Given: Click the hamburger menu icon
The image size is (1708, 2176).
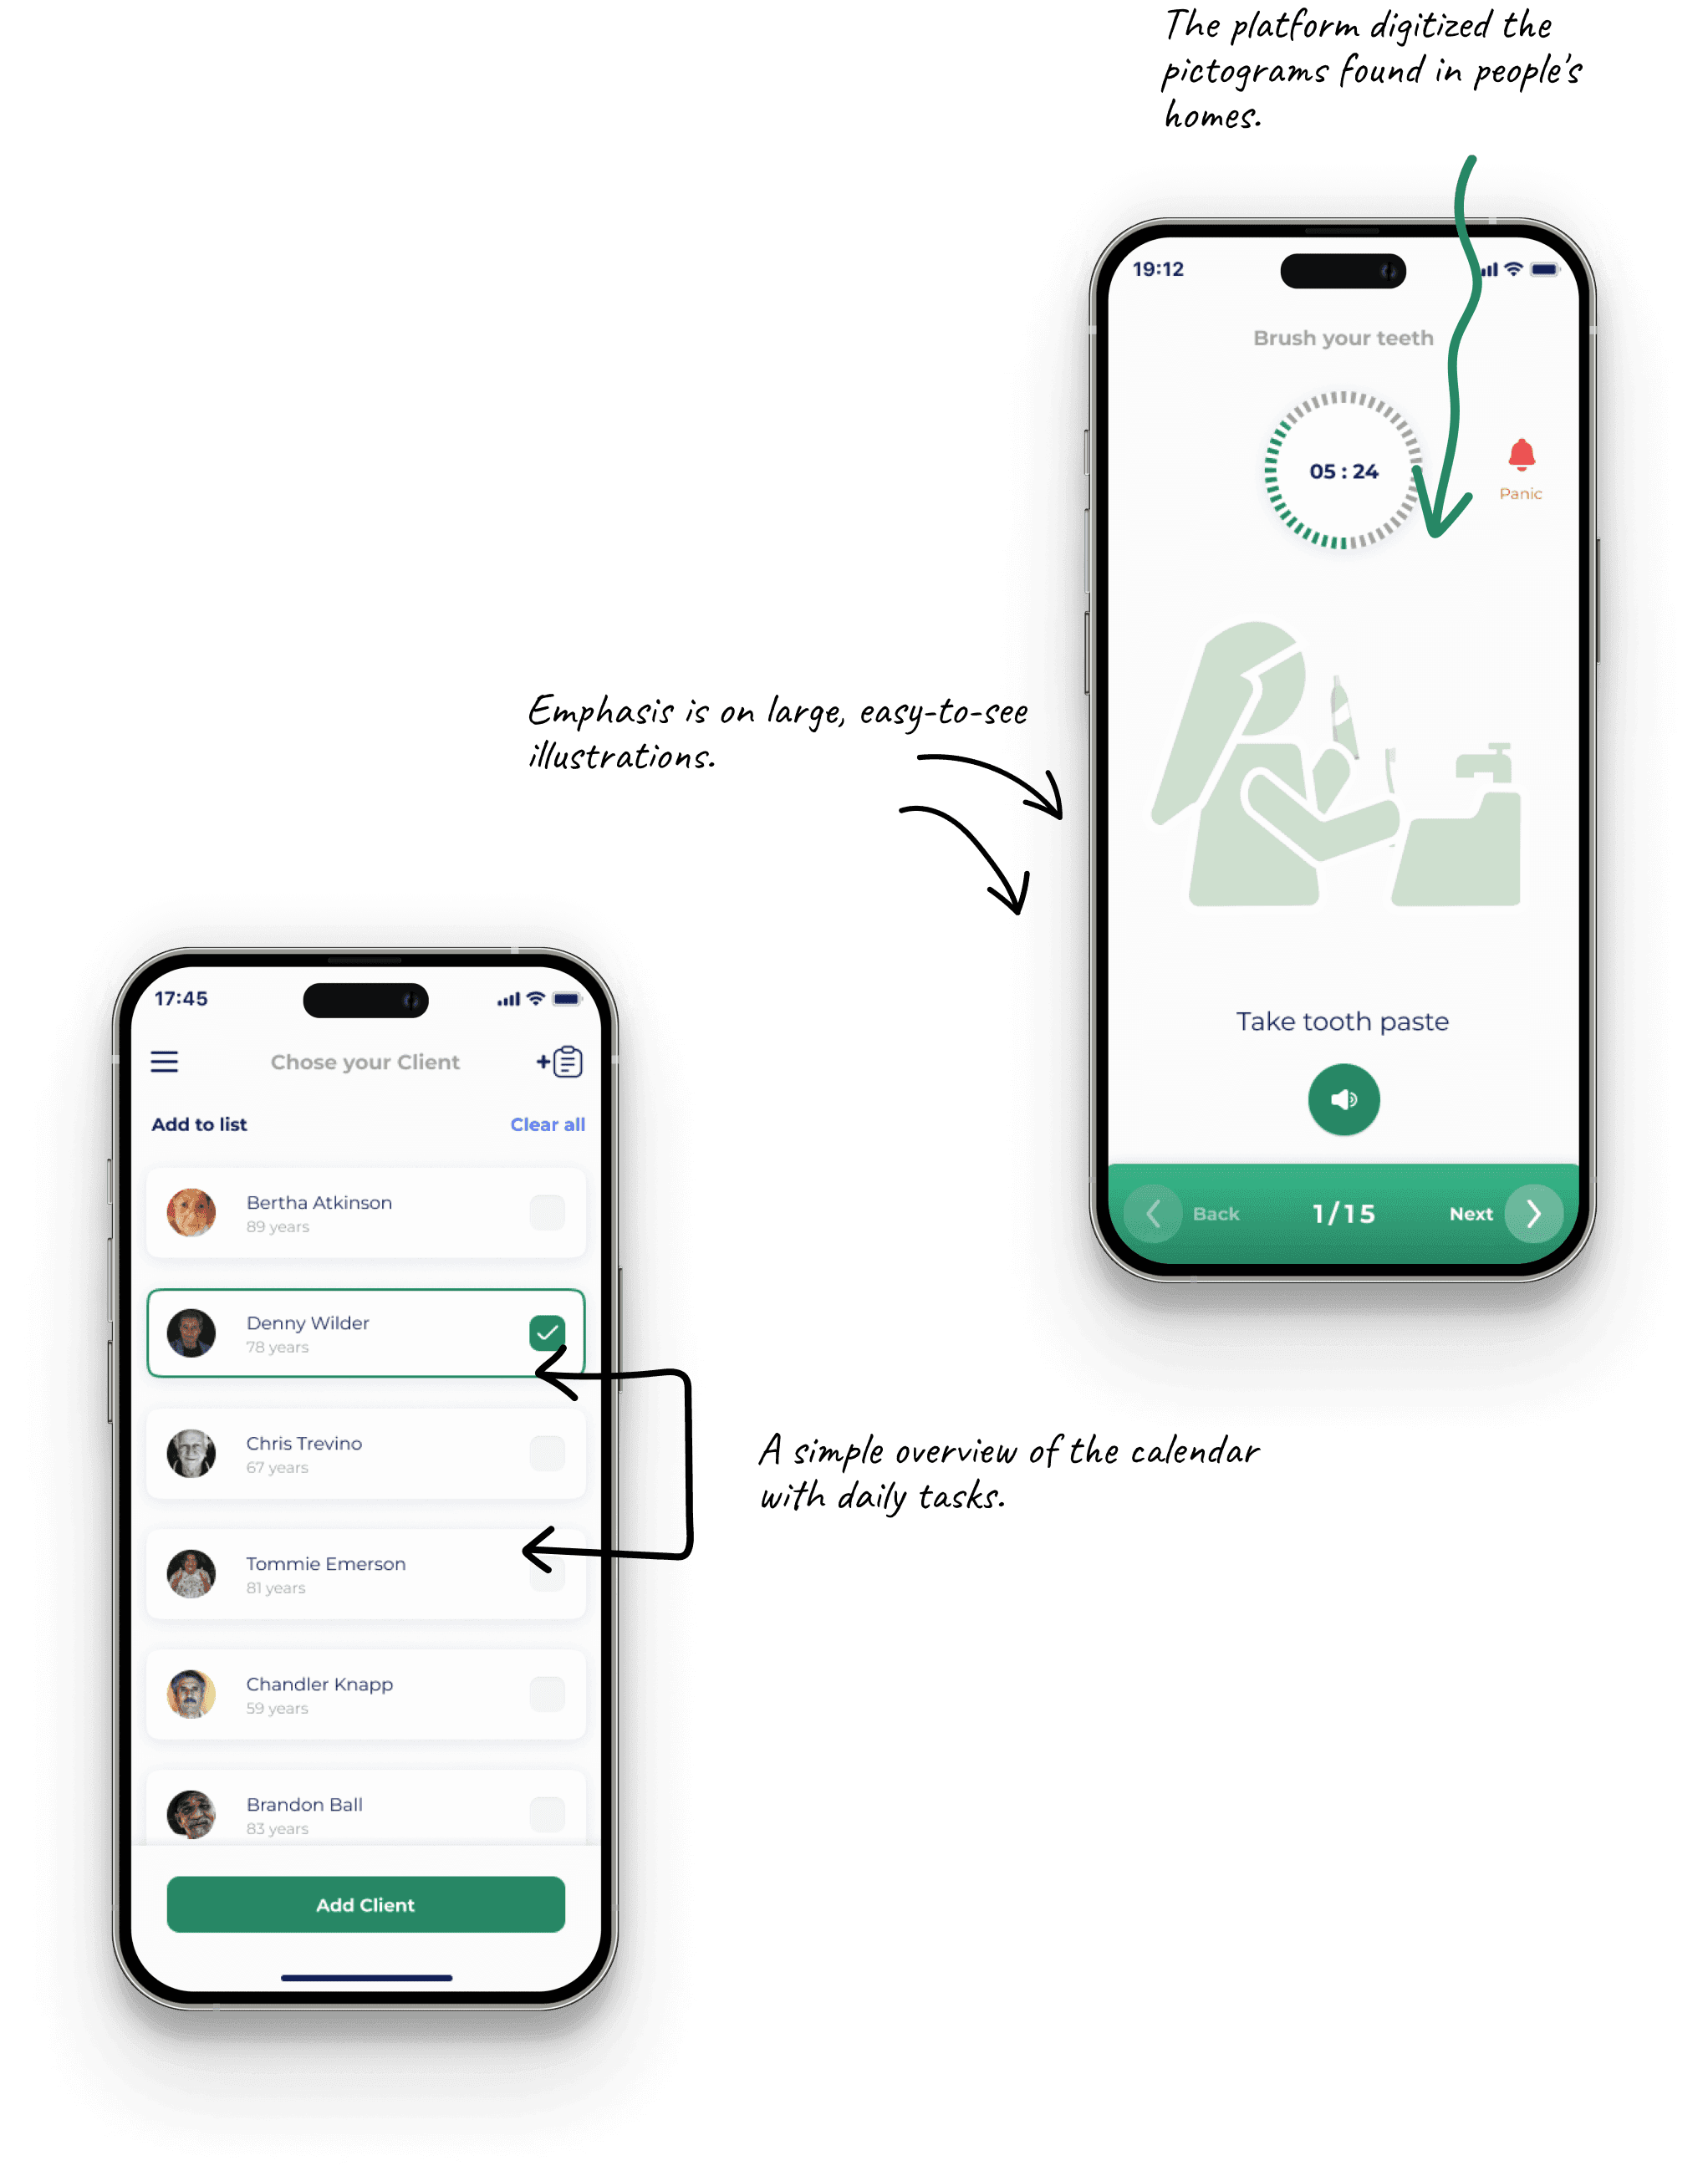Looking at the screenshot, I should coord(161,1063).
